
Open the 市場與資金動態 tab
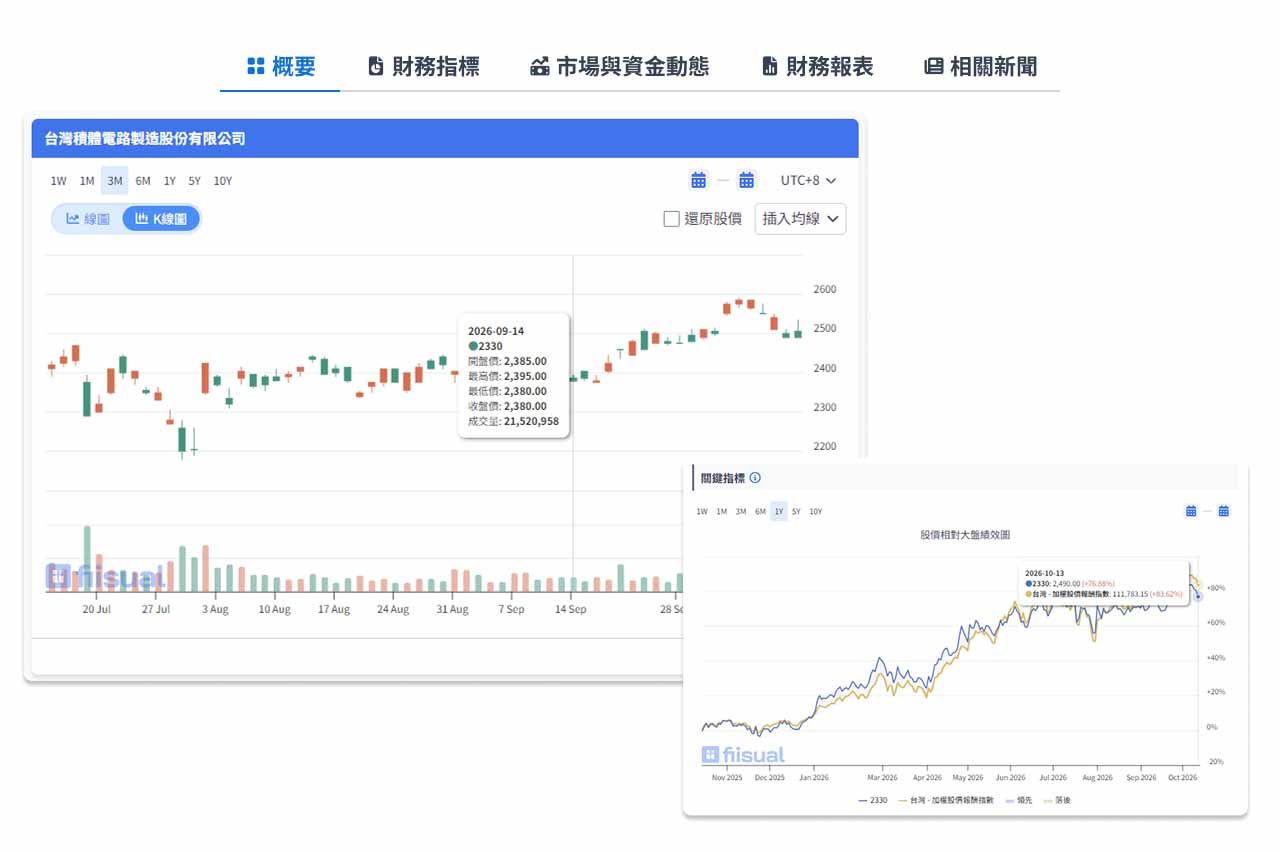click(619, 67)
